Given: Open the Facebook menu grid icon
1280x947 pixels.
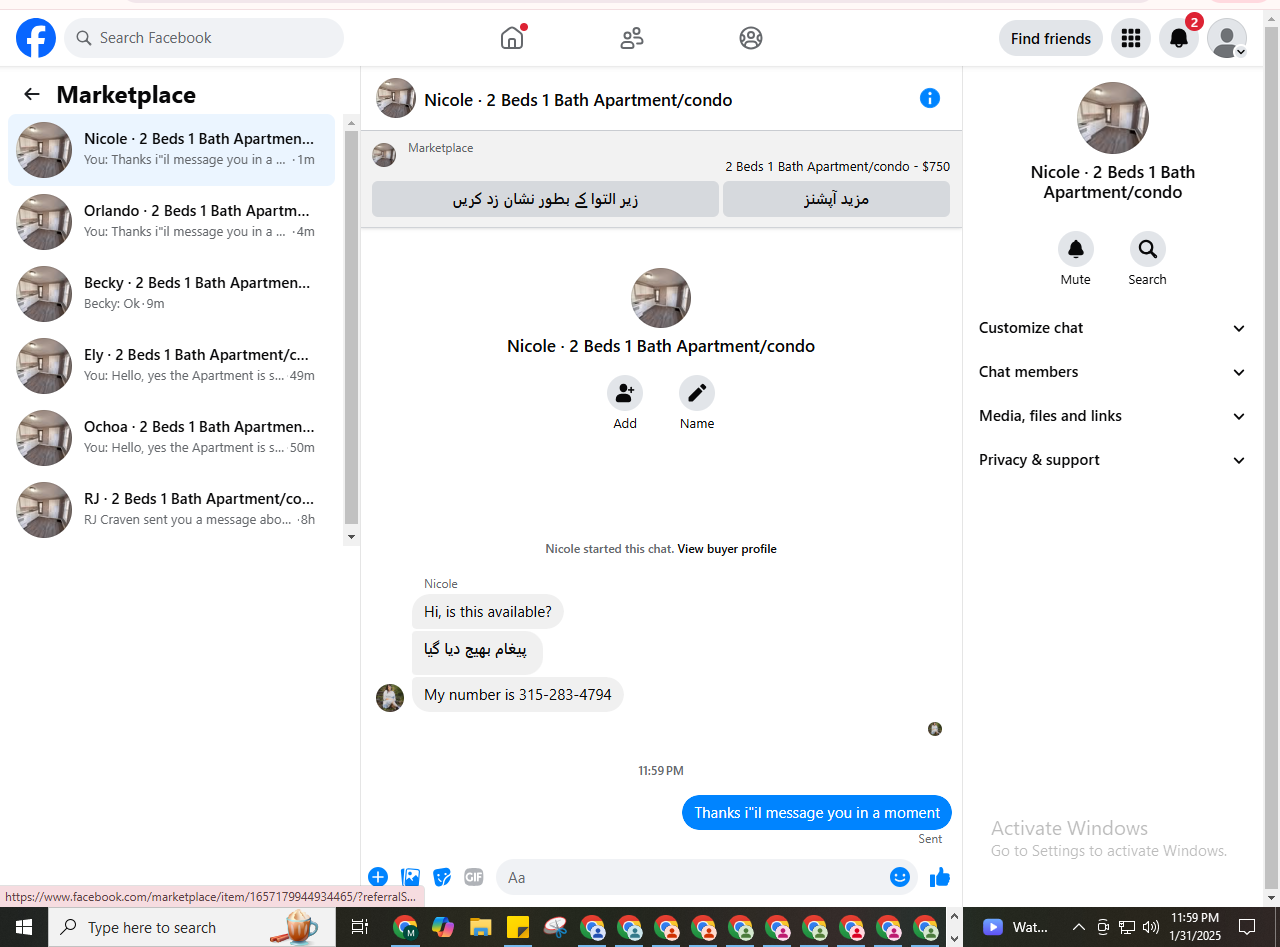Looking at the screenshot, I should 1131,38.
